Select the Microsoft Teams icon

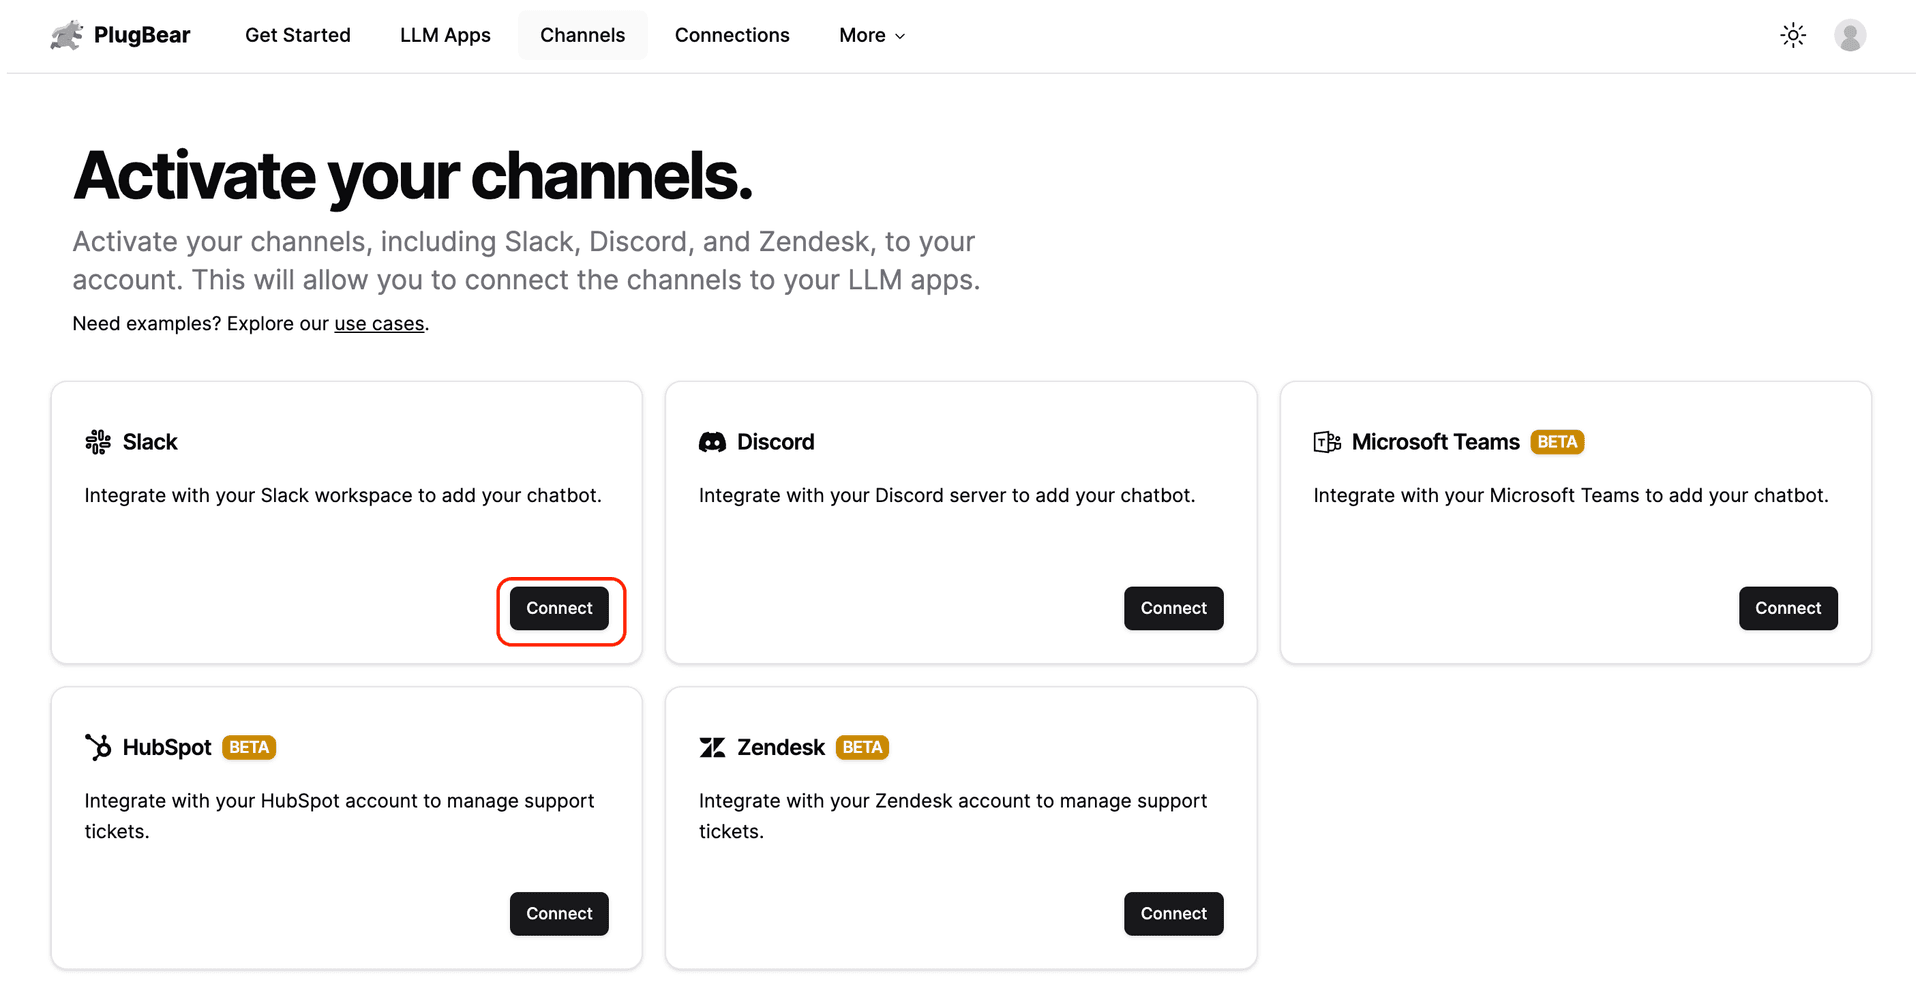(1326, 441)
